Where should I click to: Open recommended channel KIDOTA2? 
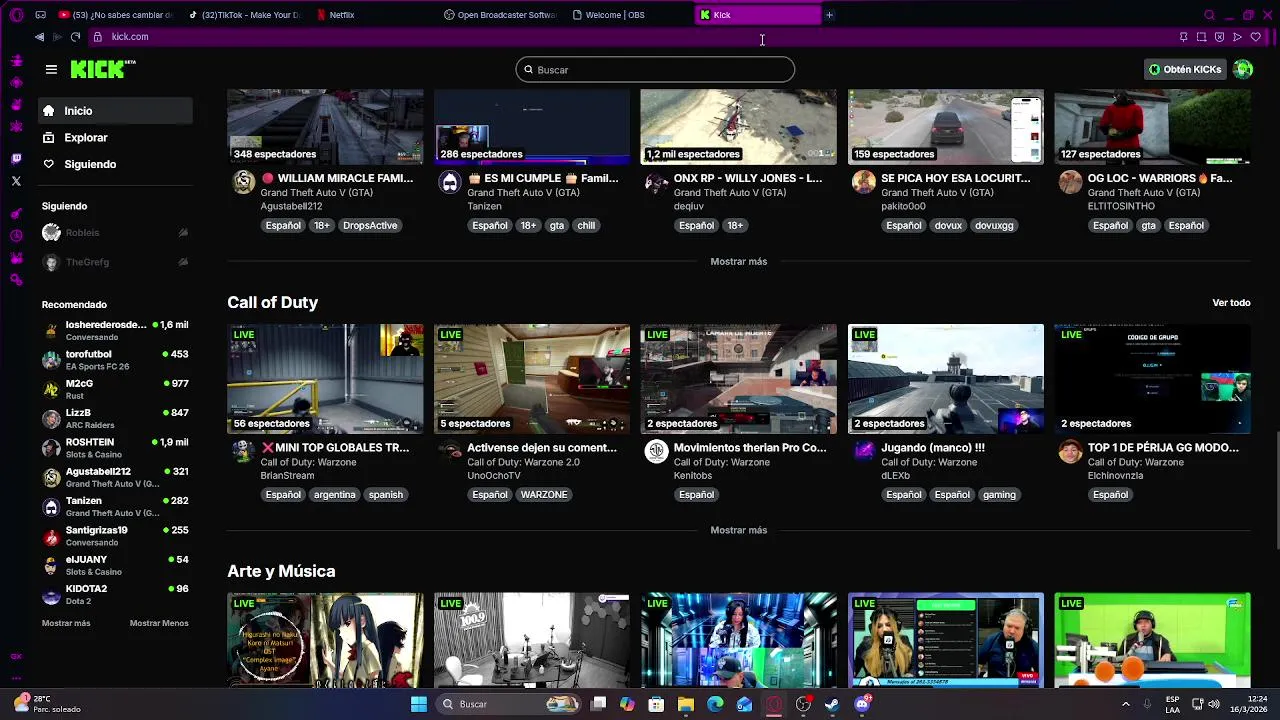115,594
